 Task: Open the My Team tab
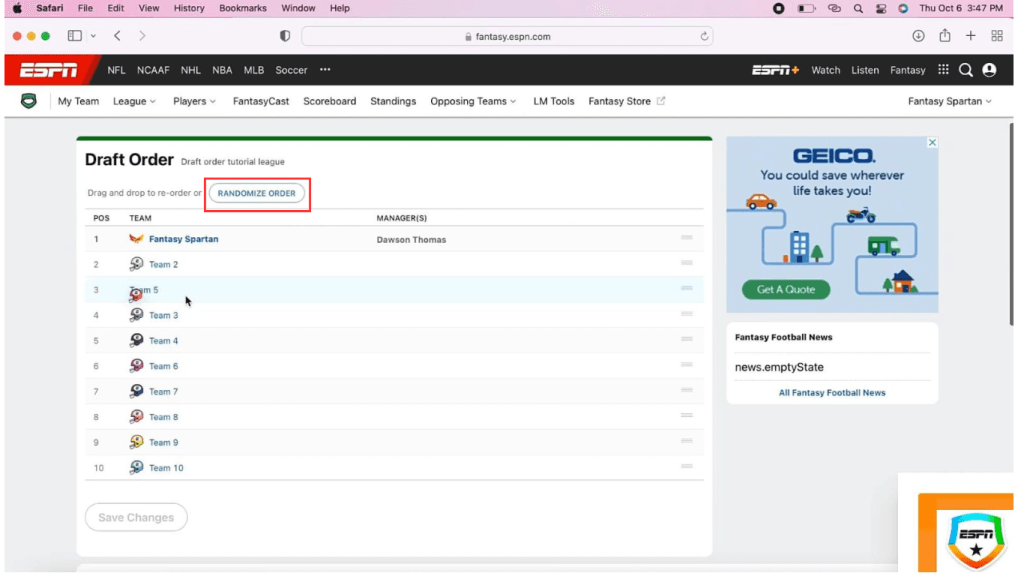78,101
